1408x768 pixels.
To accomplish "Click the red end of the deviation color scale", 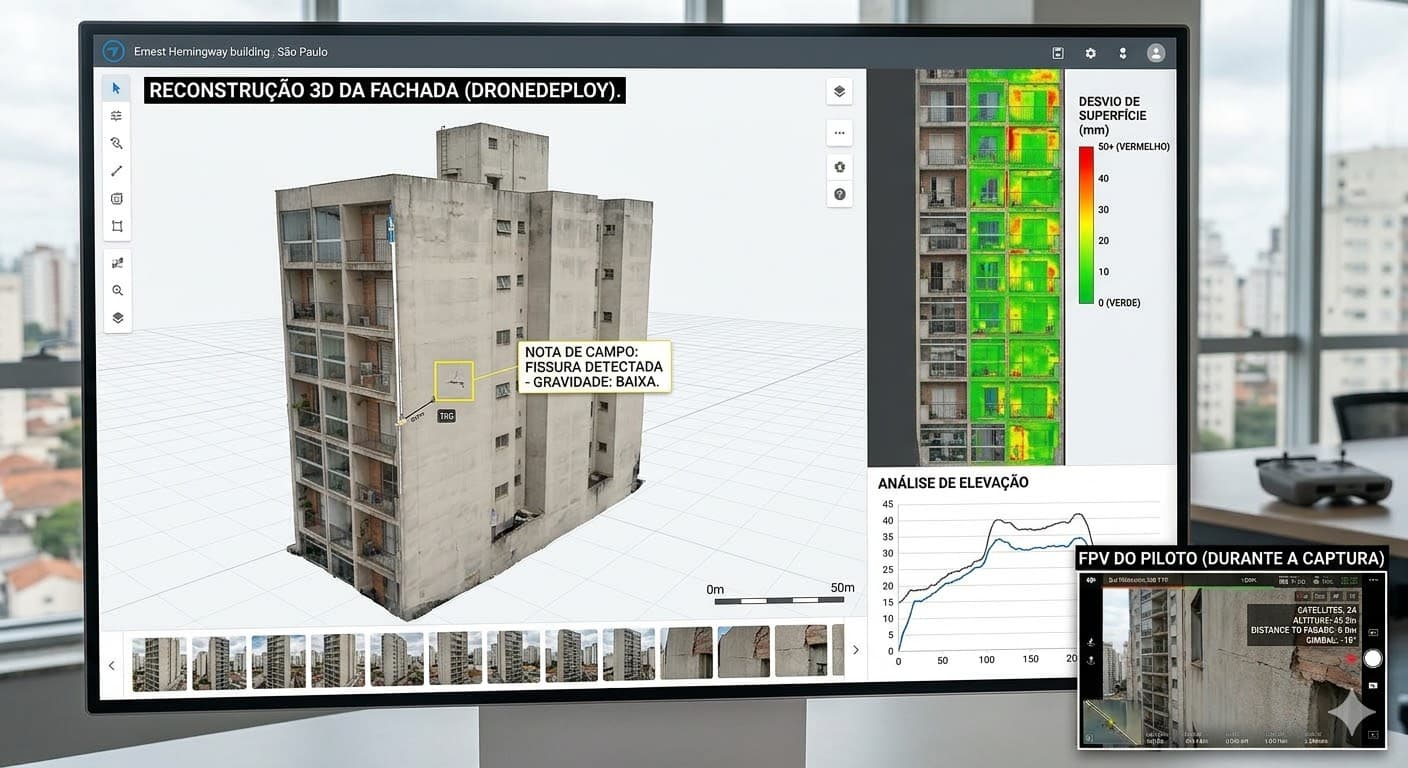I will (1085, 152).
